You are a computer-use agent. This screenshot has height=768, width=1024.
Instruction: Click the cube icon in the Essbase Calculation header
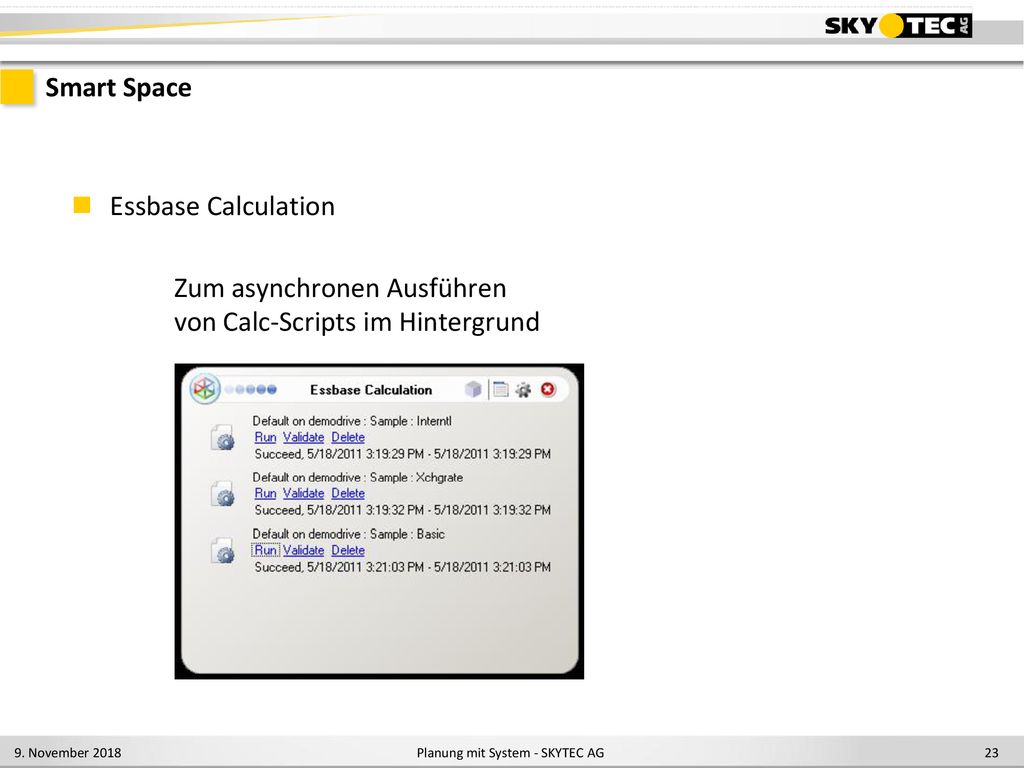coord(473,389)
